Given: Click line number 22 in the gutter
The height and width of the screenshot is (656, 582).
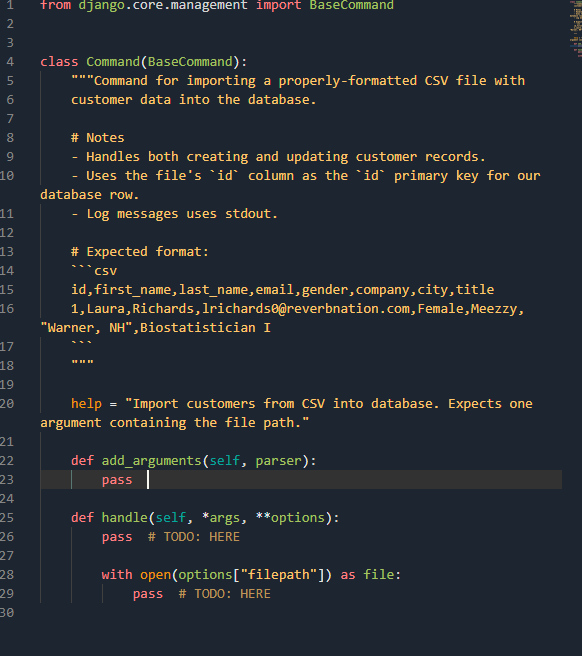Looking at the screenshot, I should (x=7, y=461).
